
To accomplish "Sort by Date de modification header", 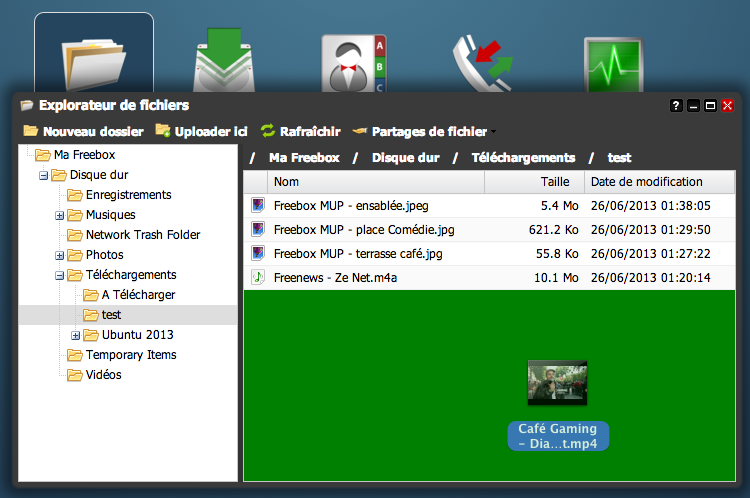I will pyautogui.click(x=660, y=182).
